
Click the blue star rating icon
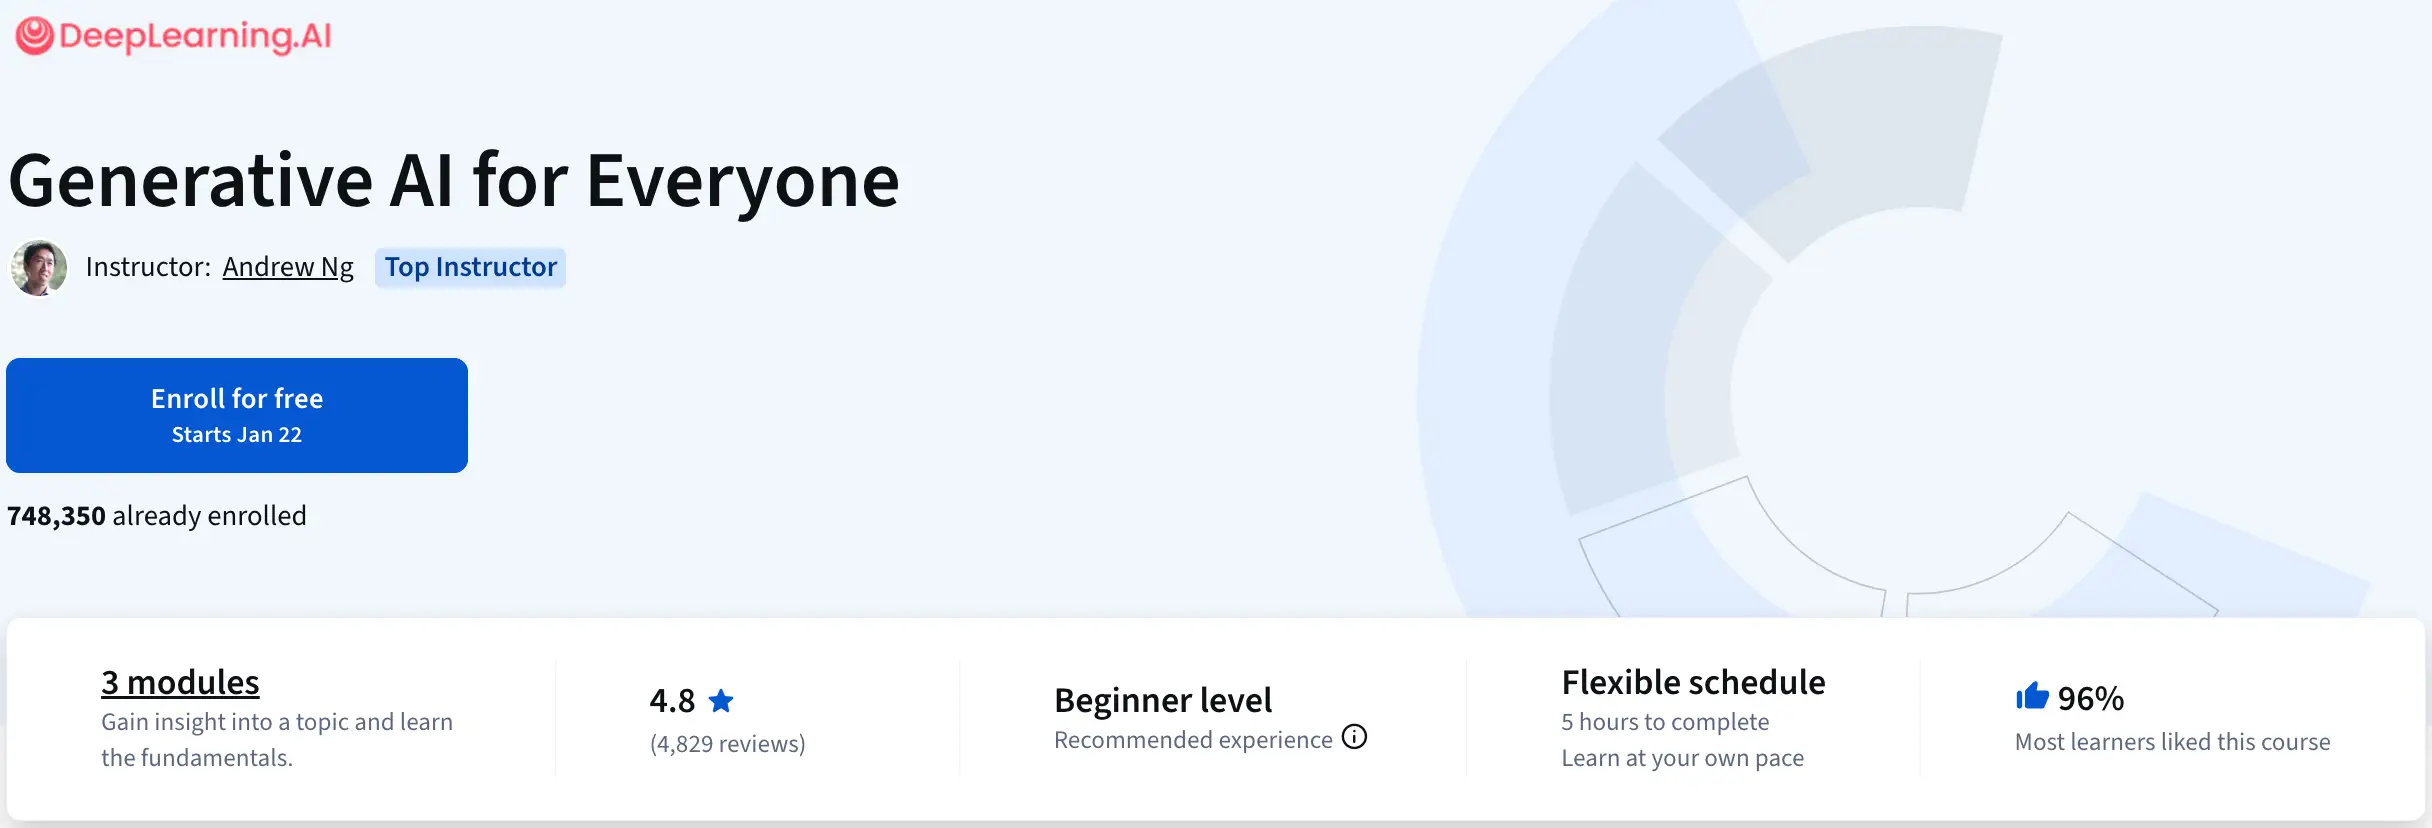coord(720,700)
